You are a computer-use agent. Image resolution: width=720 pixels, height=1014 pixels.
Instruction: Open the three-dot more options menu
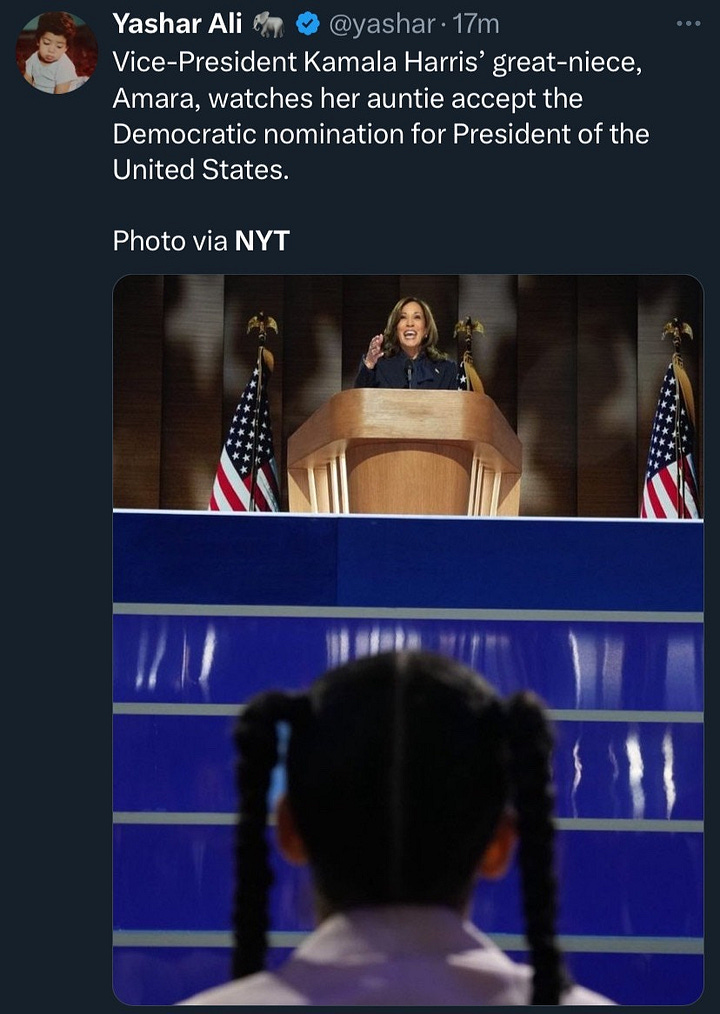click(688, 23)
